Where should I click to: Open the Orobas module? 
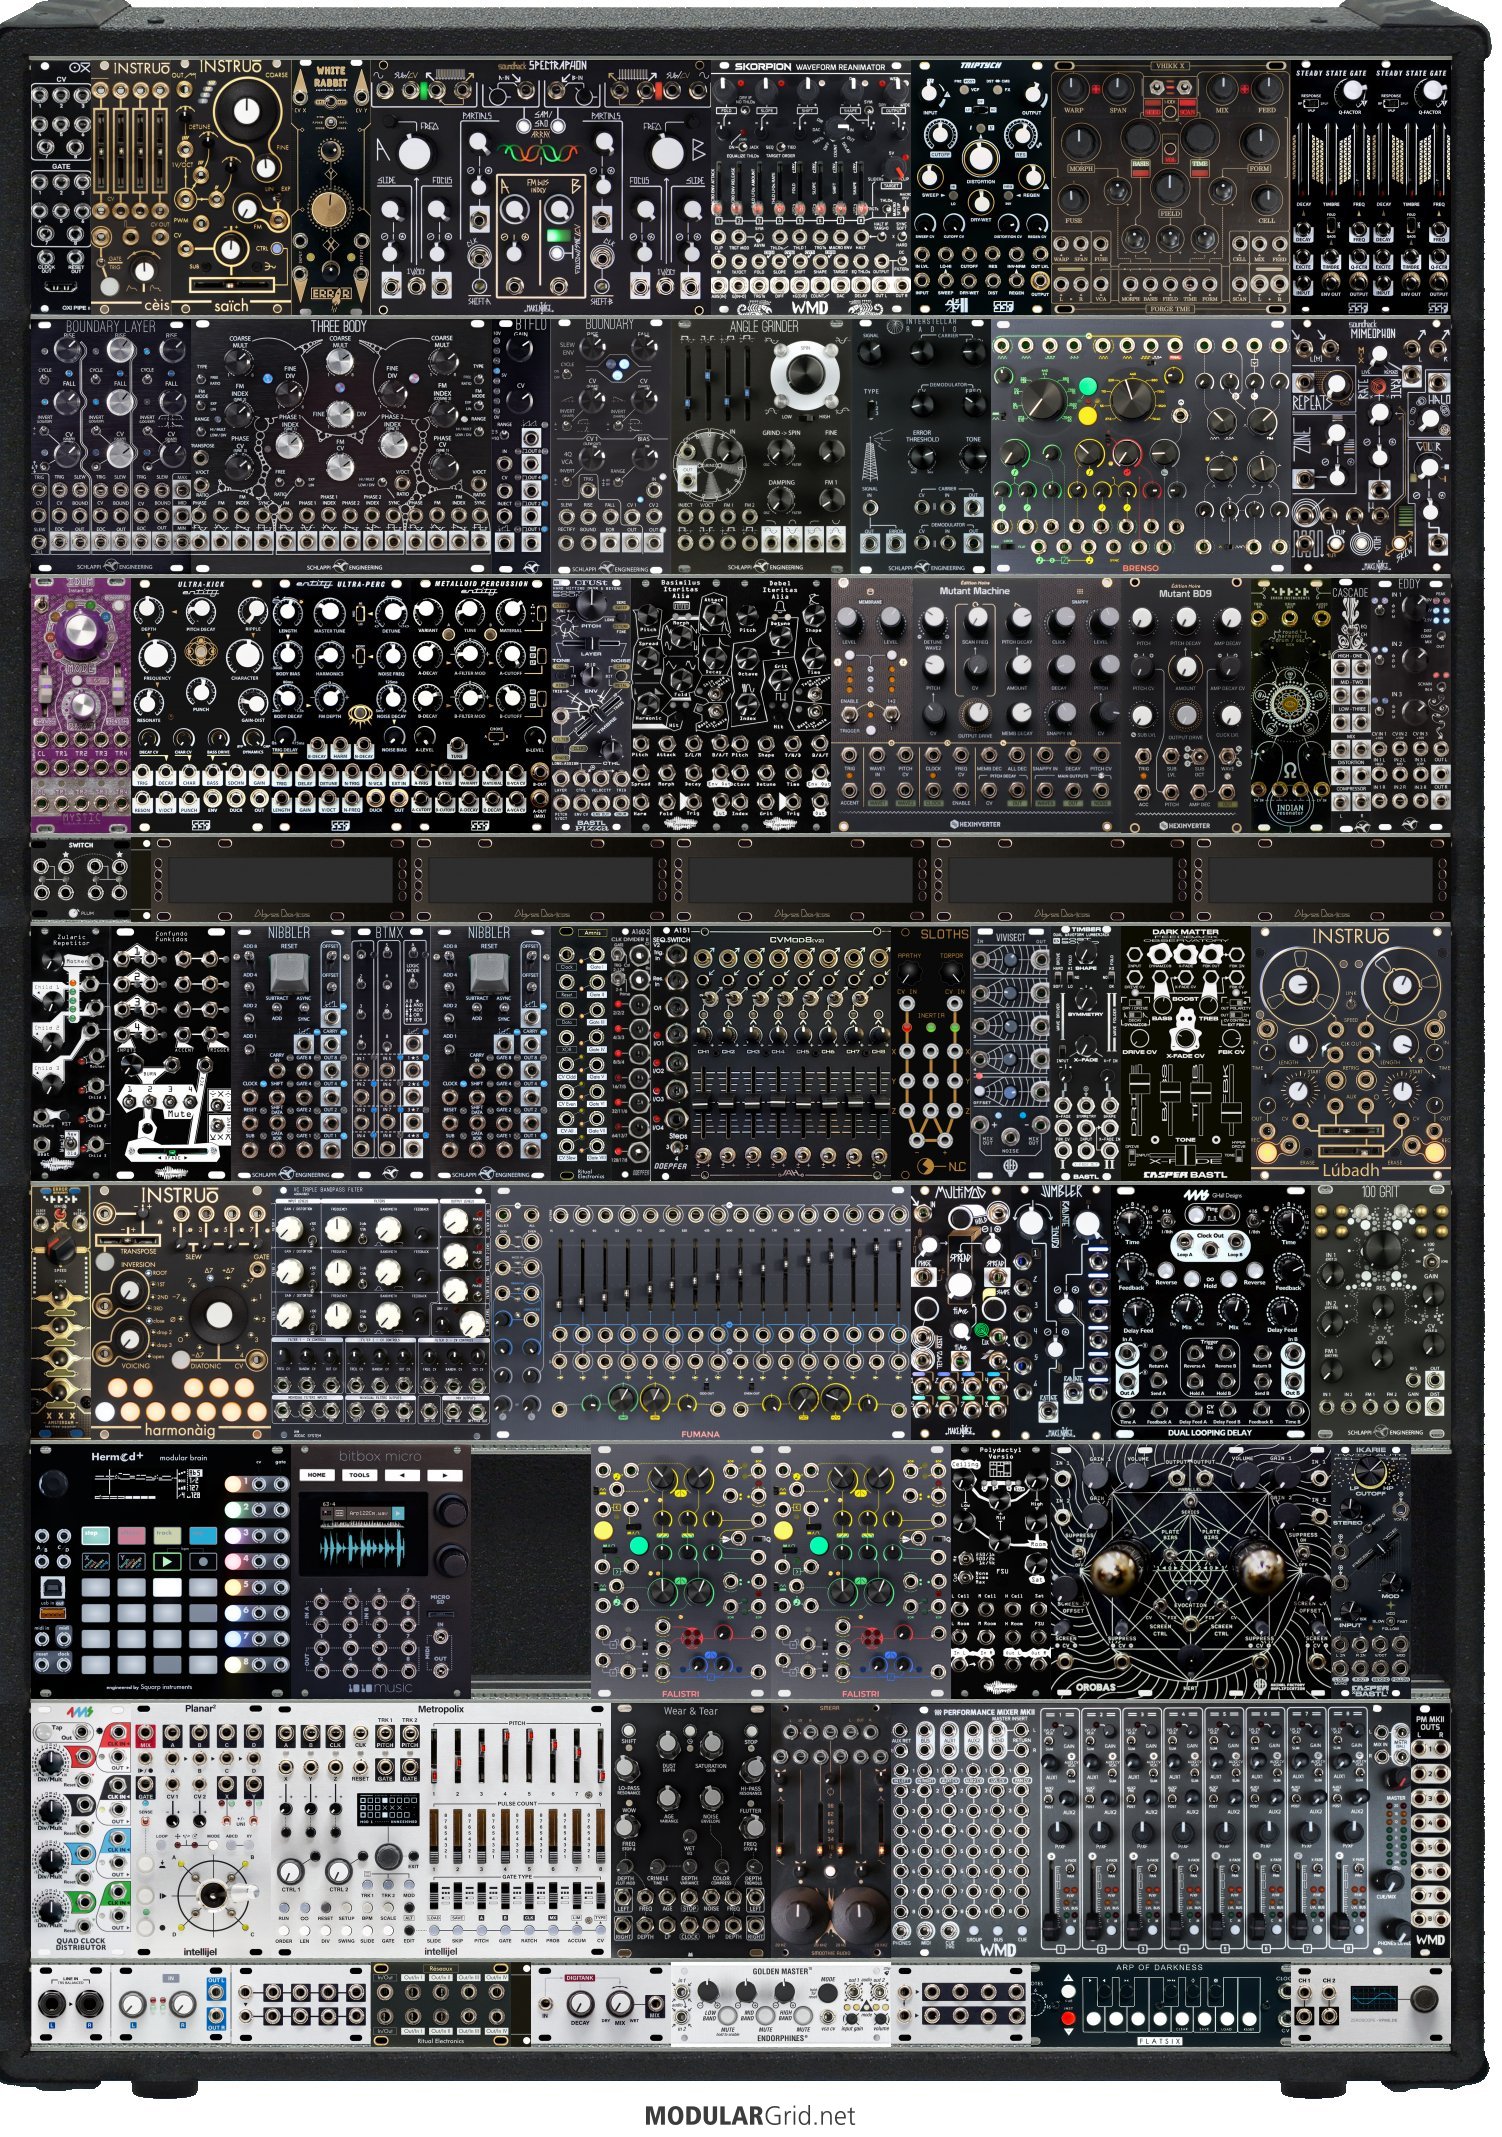pyautogui.click(x=1191, y=1571)
